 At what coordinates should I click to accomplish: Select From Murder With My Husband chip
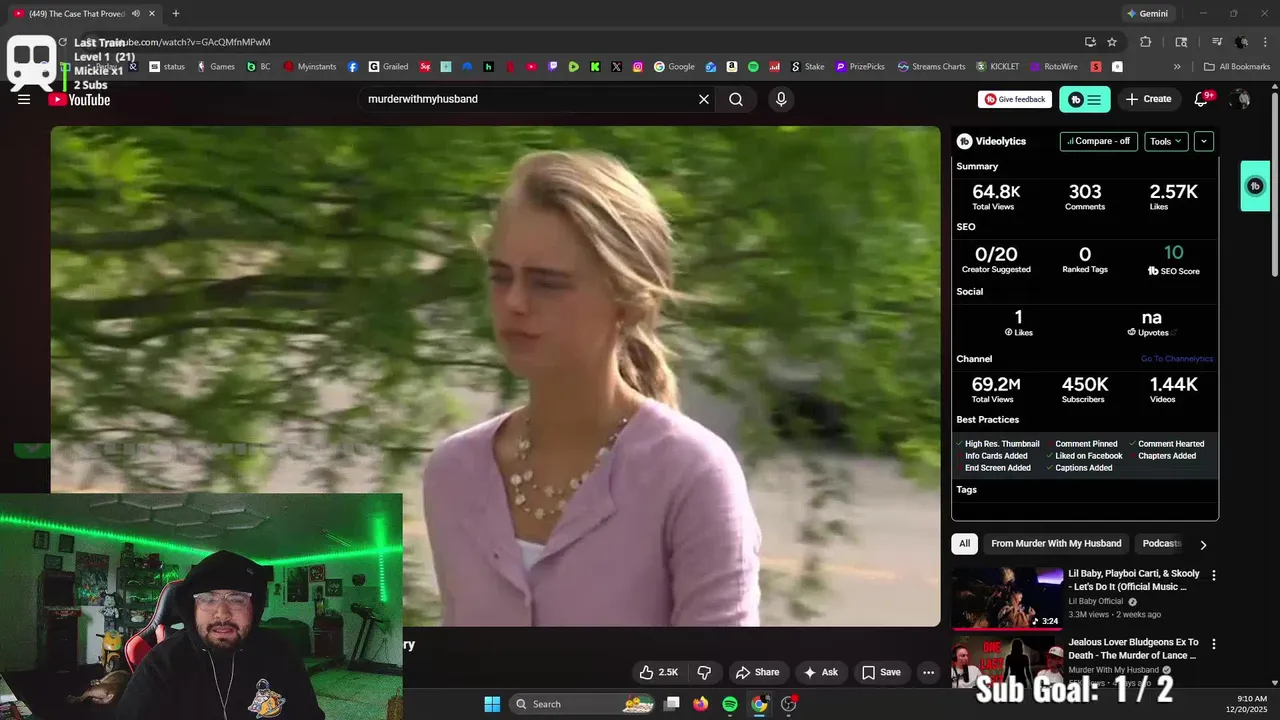(x=1056, y=543)
